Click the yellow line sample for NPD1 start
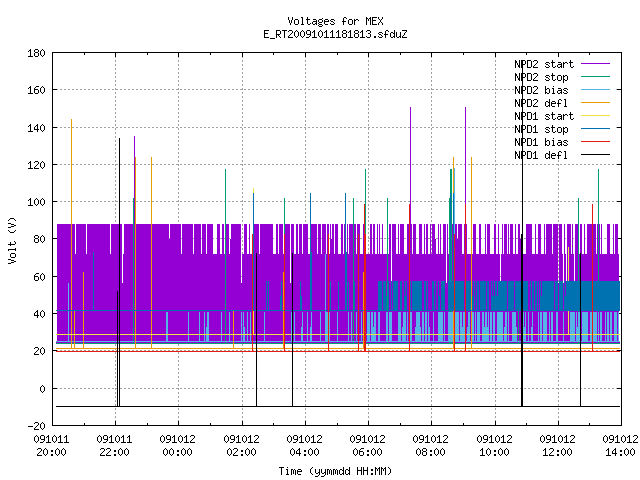 click(595, 116)
